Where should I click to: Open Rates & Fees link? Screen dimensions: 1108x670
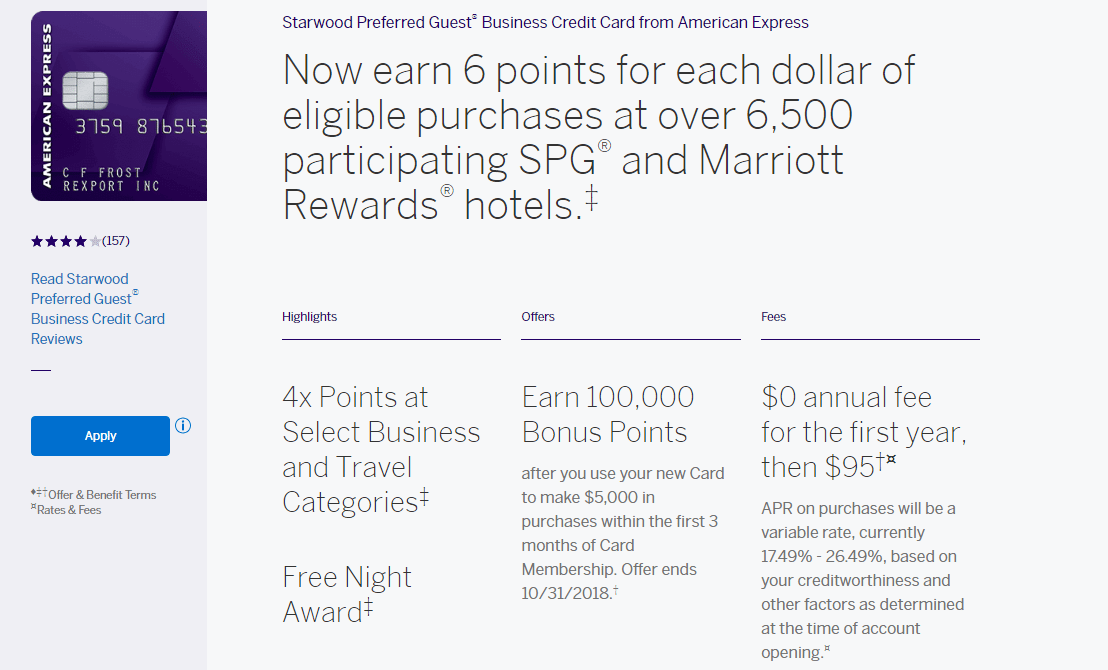tap(69, 510)
